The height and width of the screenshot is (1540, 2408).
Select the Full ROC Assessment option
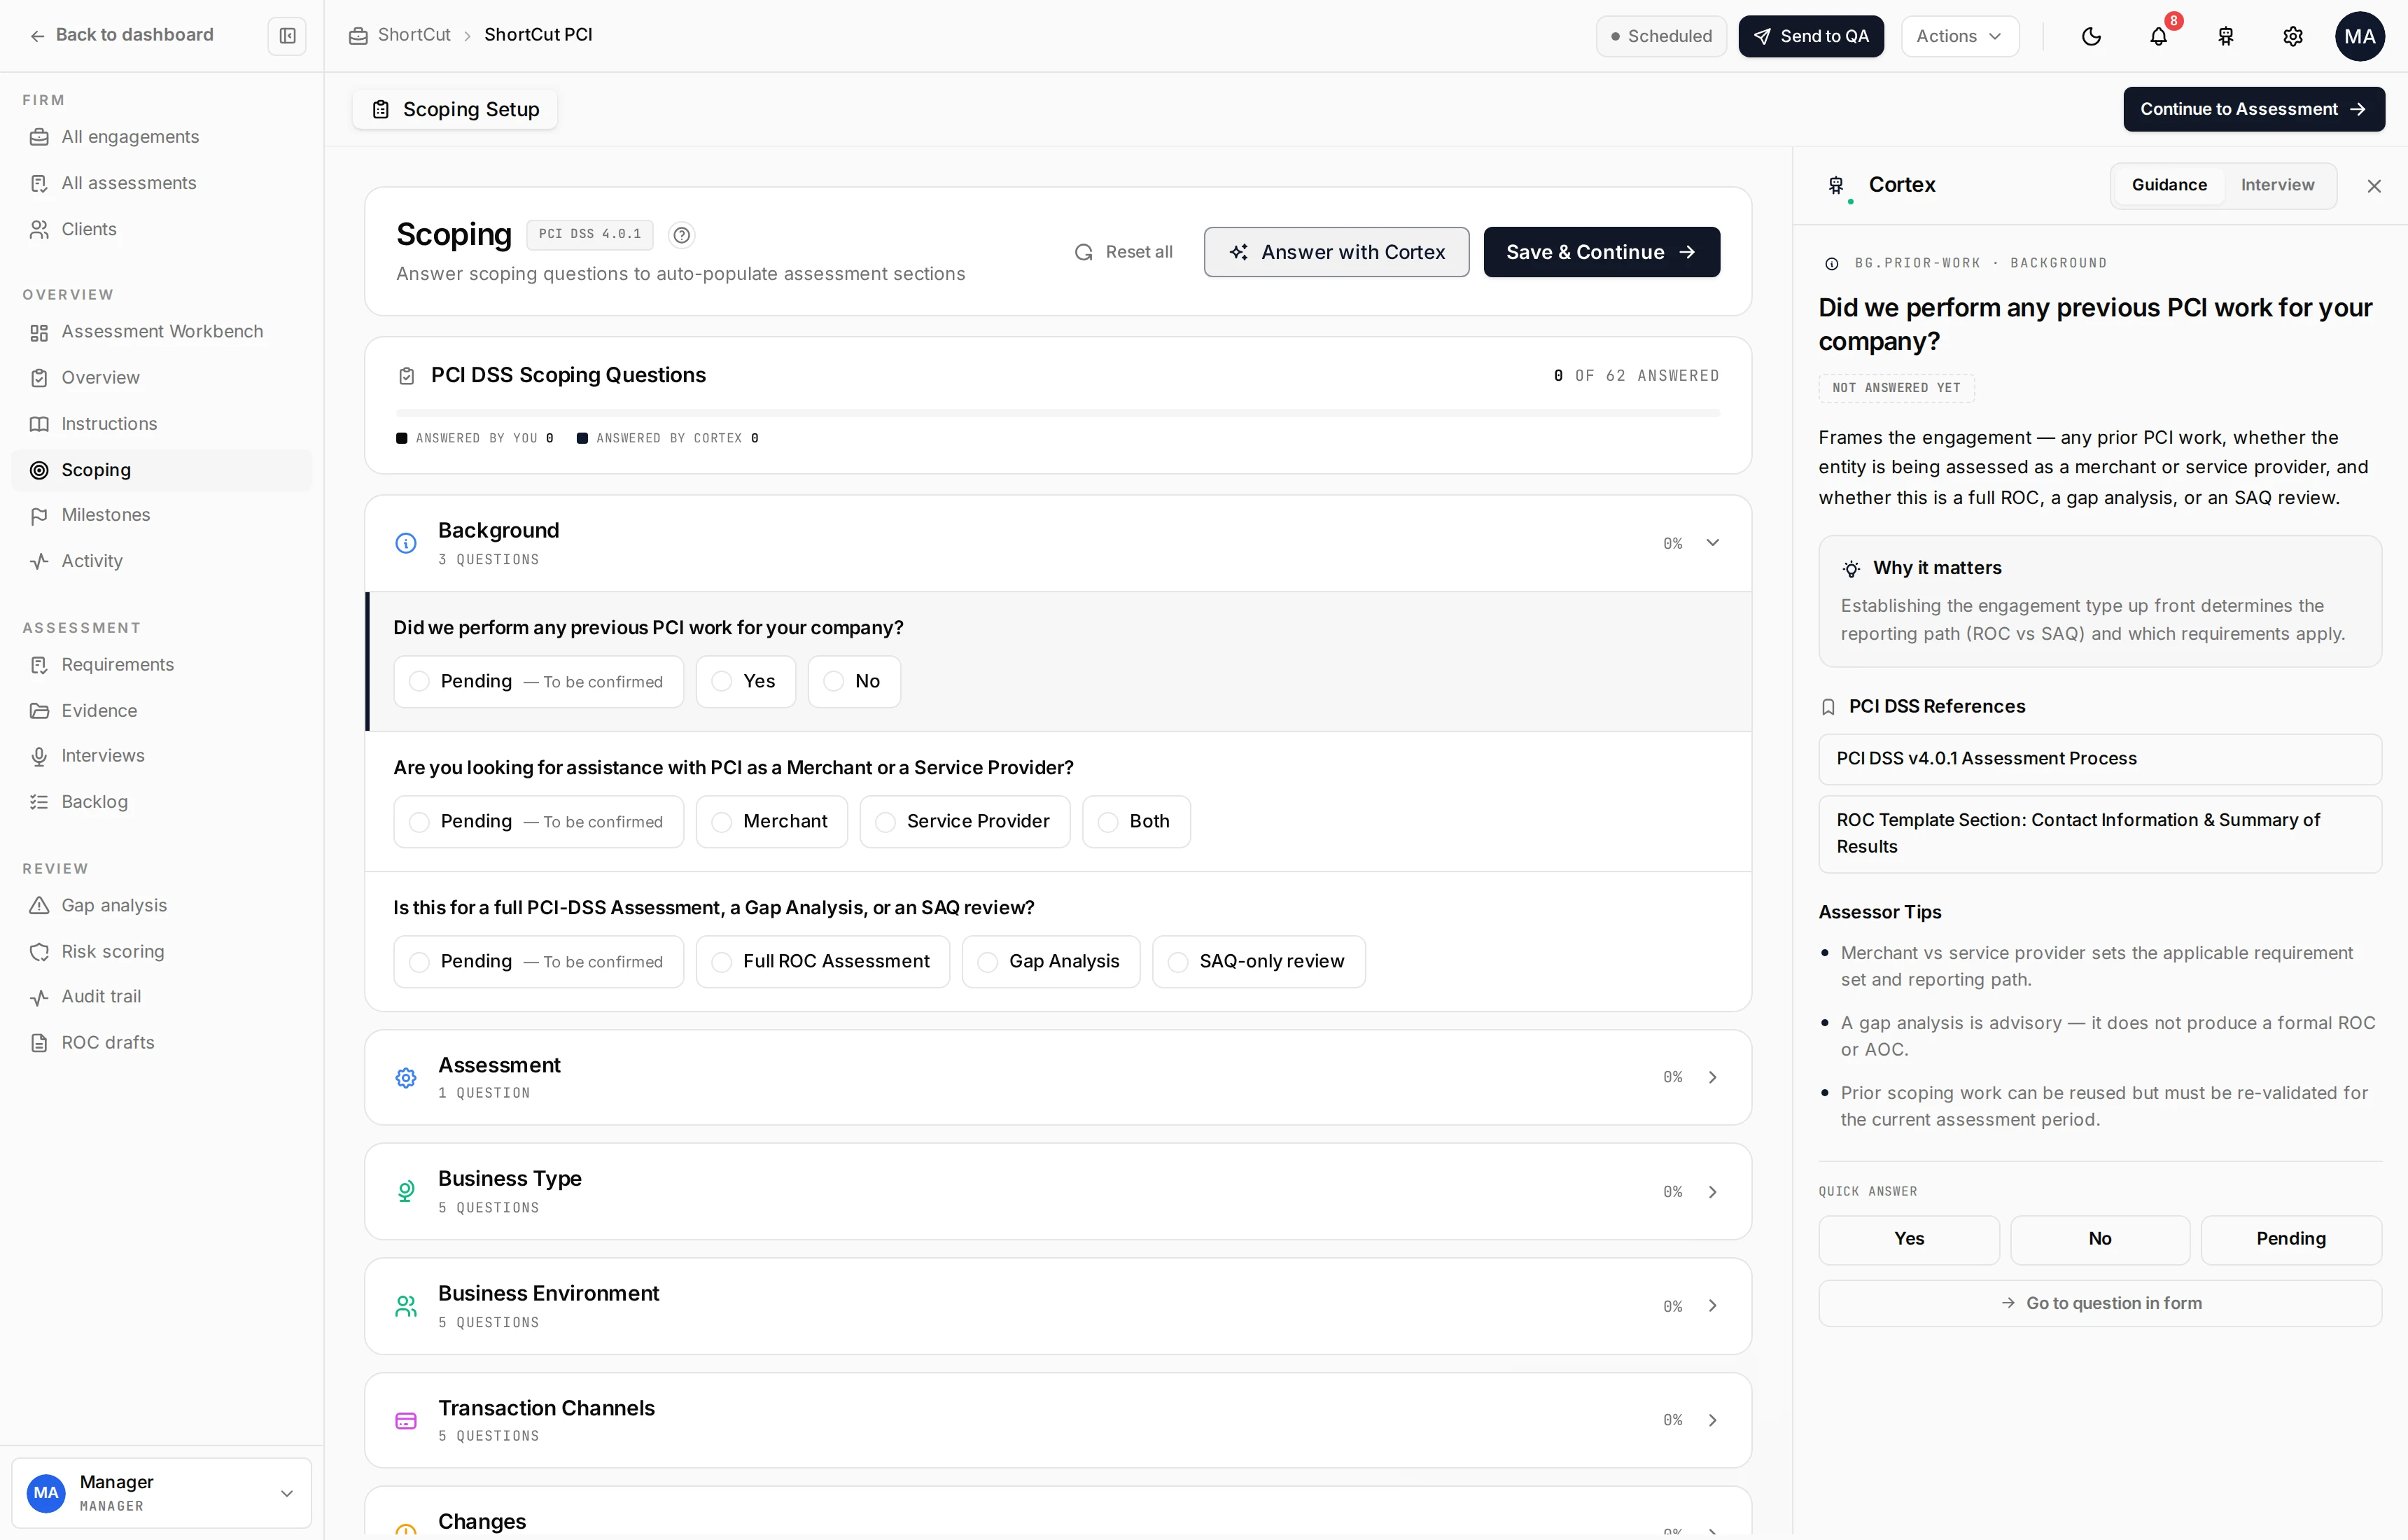pos(822,961)
